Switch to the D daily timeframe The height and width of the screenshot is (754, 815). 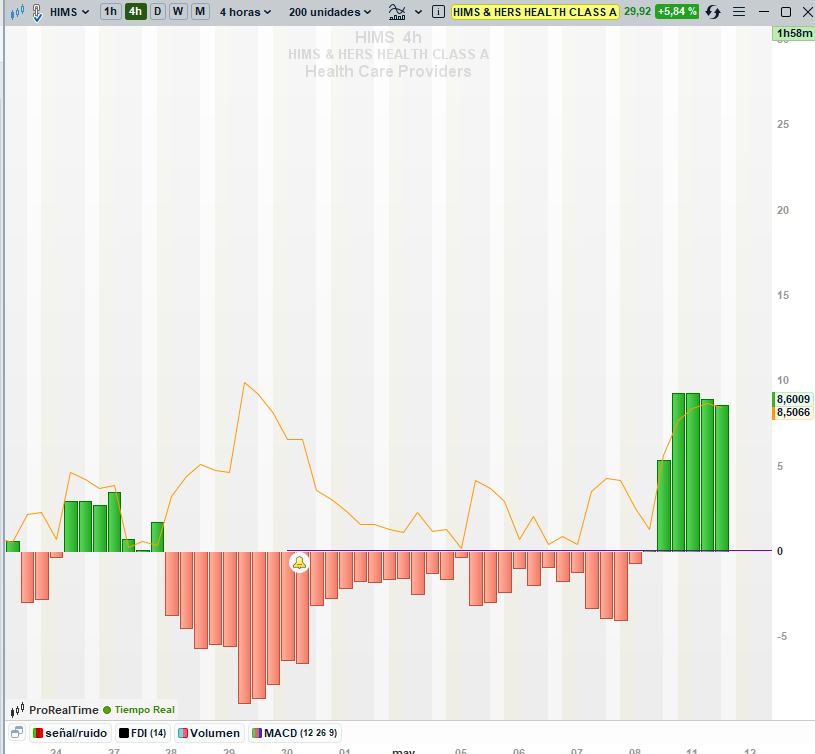click(x=157, y=11)
